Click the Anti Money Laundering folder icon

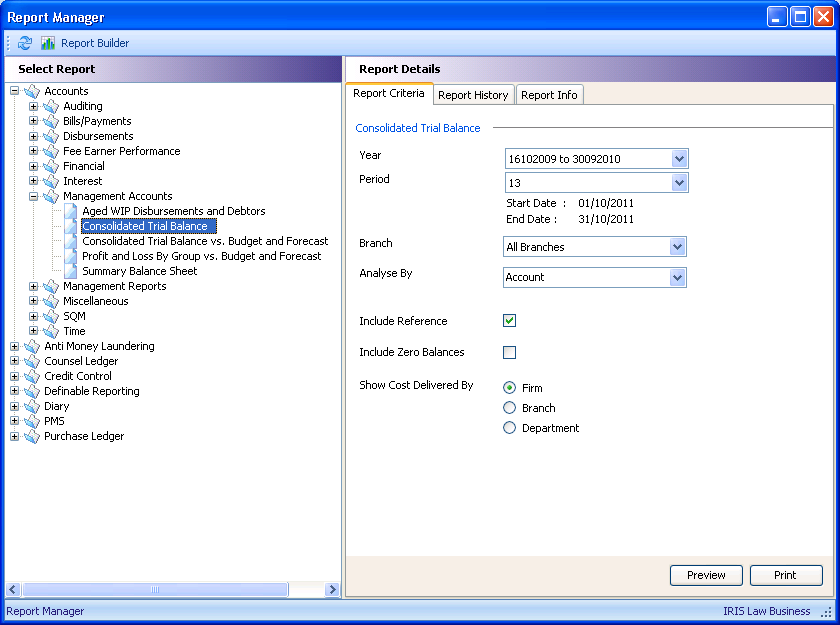tap(32, 346)
